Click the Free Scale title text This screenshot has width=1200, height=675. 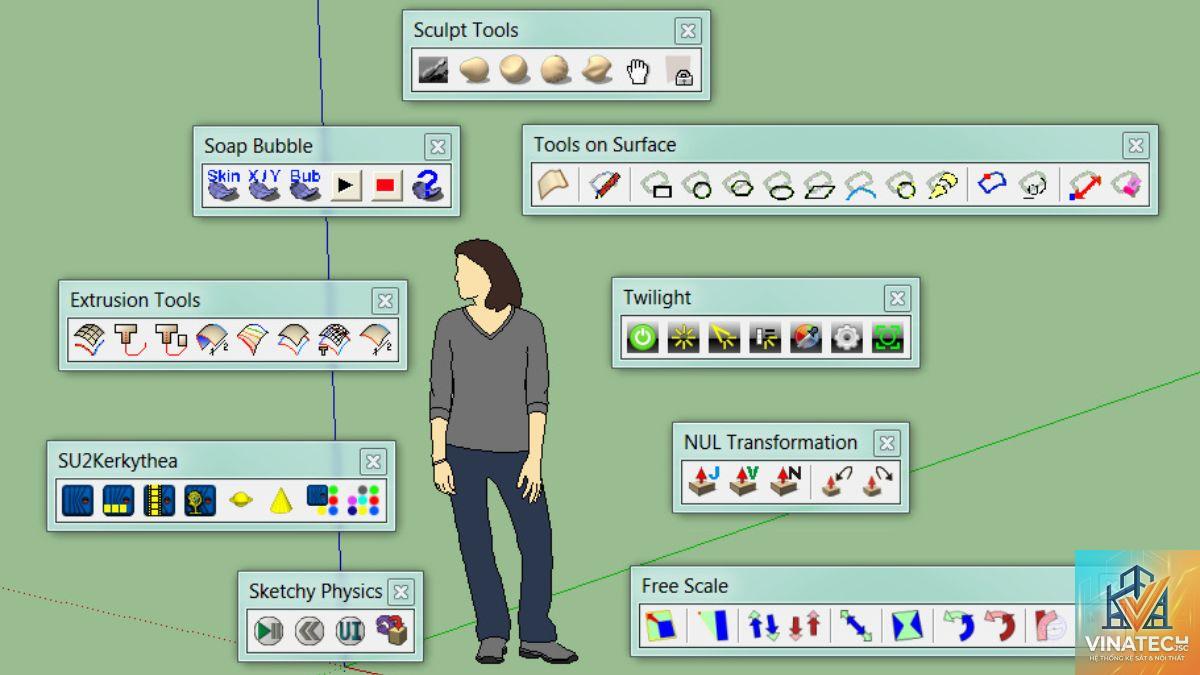pyautogui.click(x=685, y=586)
